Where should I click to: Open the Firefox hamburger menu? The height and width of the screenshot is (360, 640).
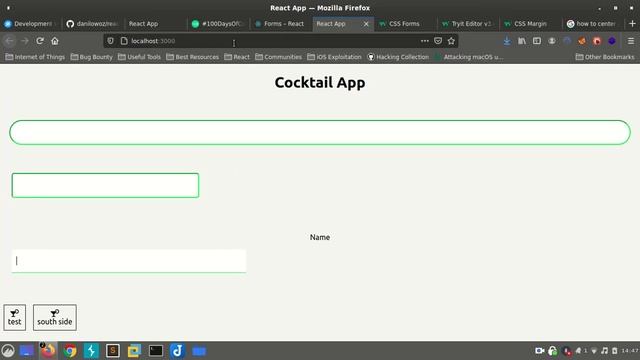pos(631,41)
